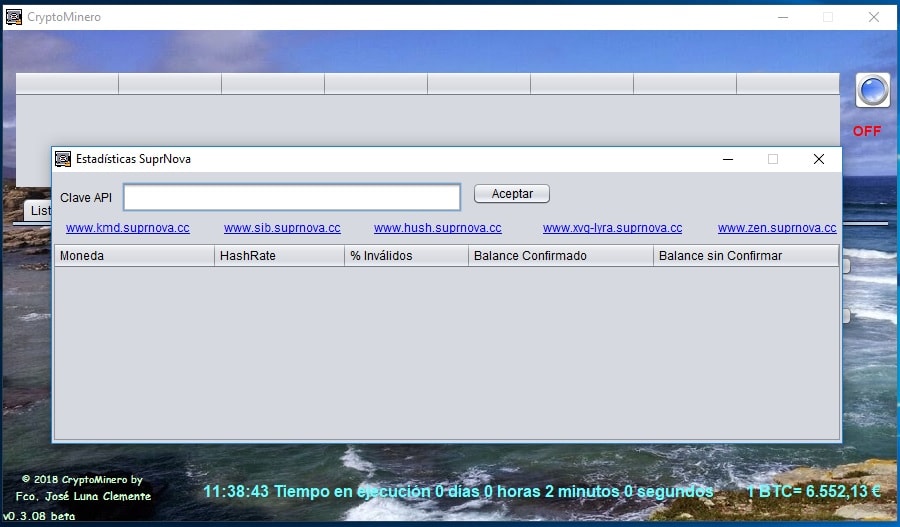The image size is (900, 527).
Task: Click the blue orb power button
Action: coord(872,90)
